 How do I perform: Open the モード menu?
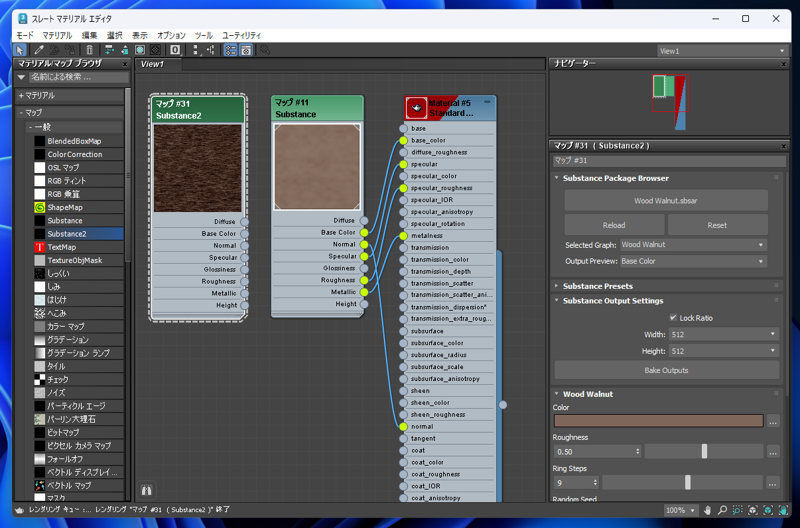[x=25, y=35]
